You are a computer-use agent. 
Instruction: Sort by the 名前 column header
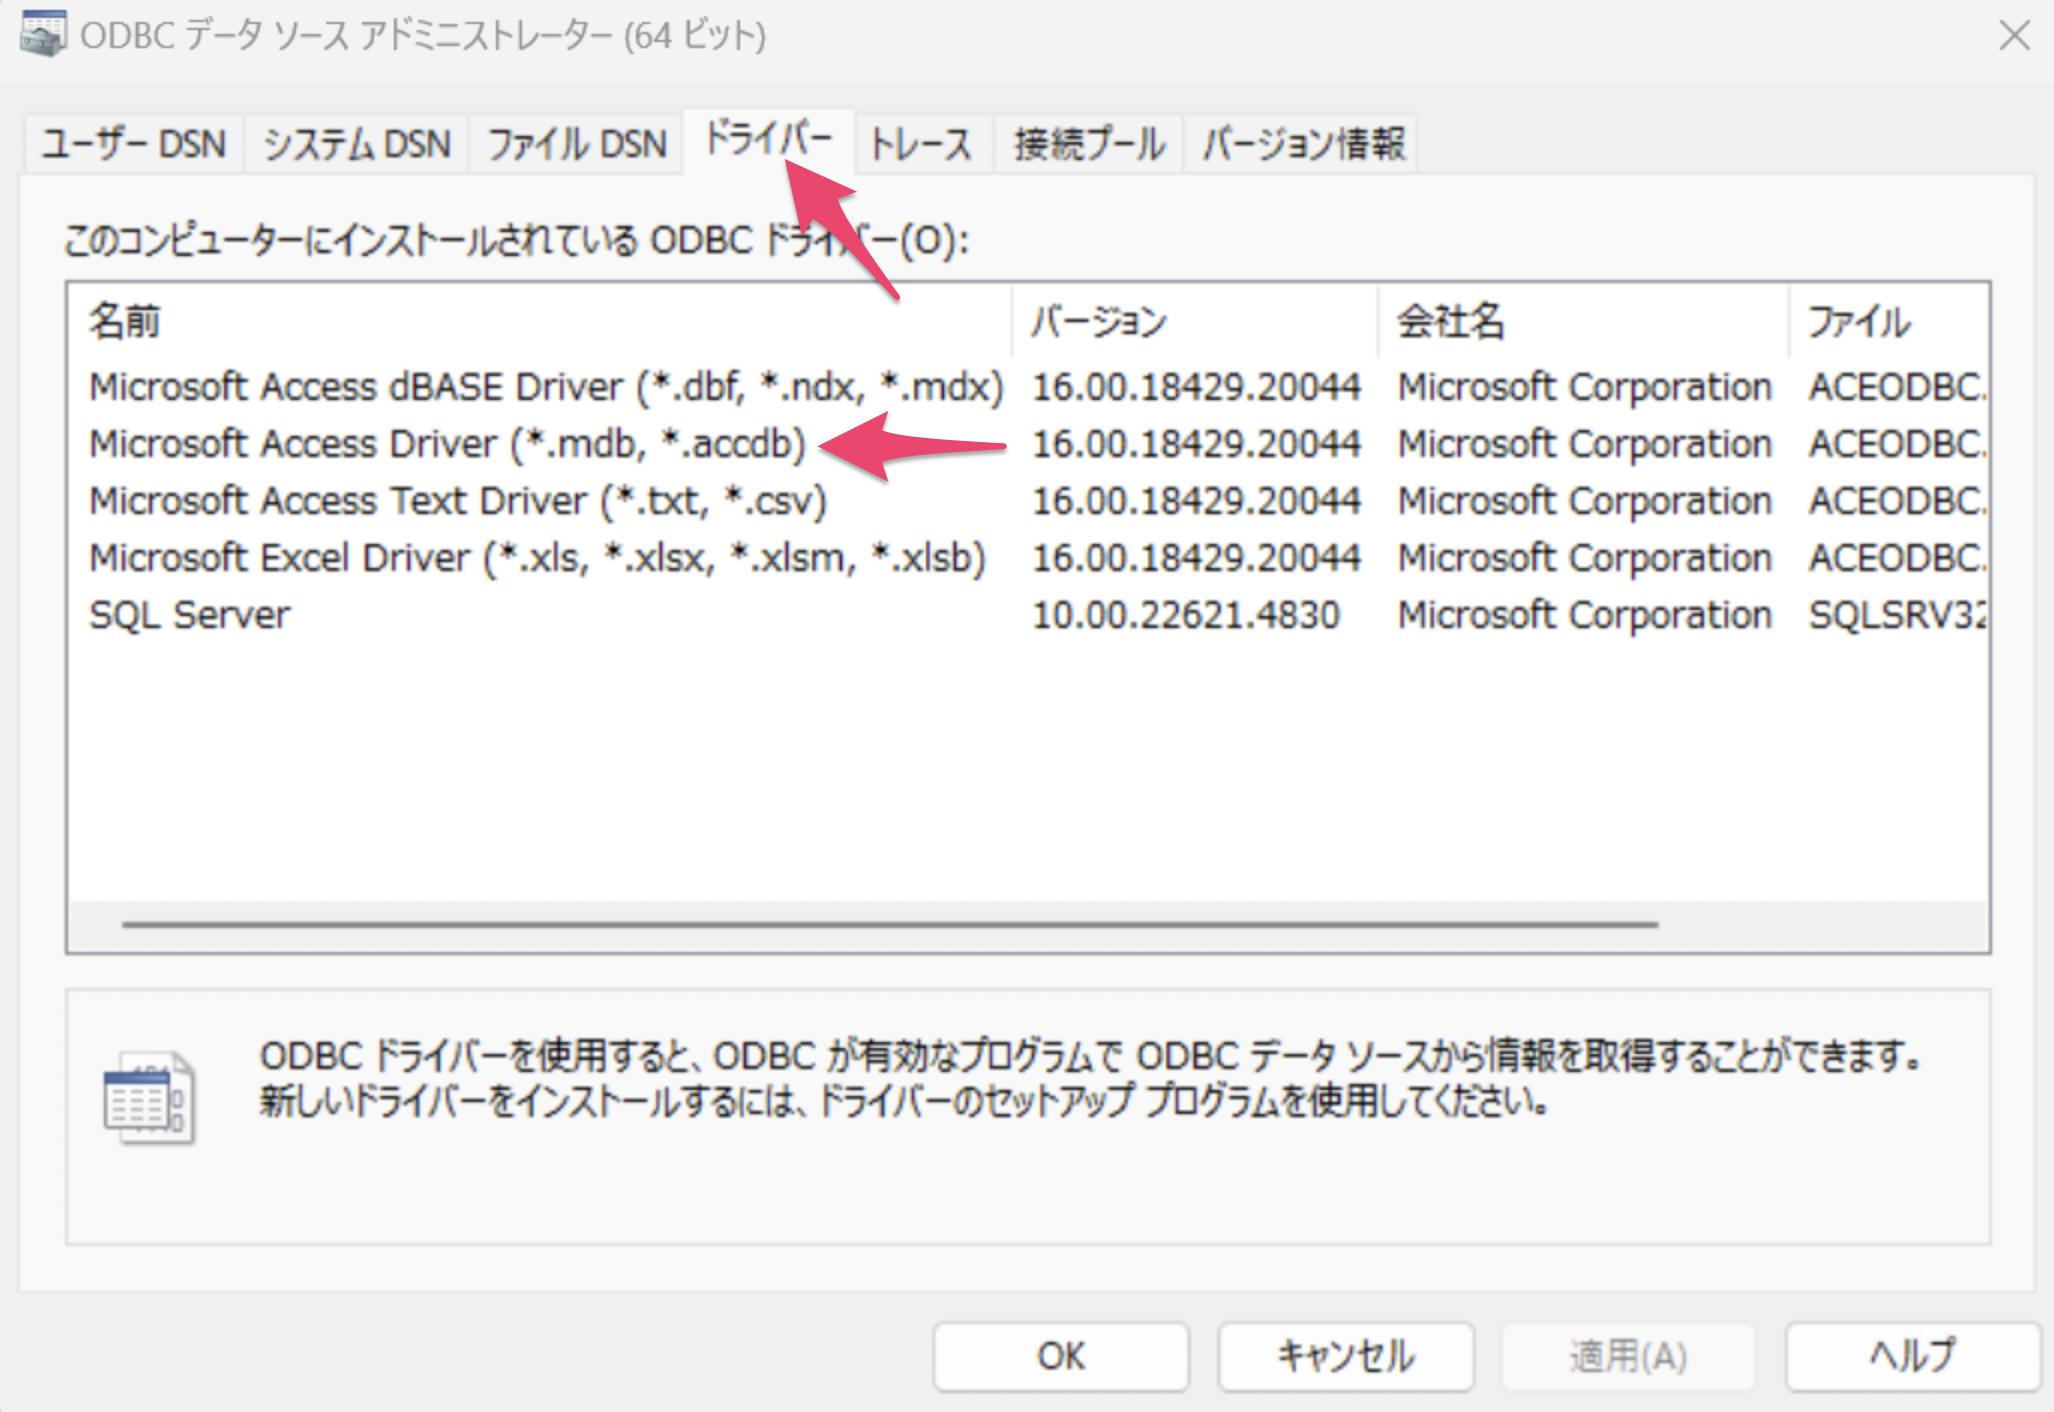click(540, 322)
